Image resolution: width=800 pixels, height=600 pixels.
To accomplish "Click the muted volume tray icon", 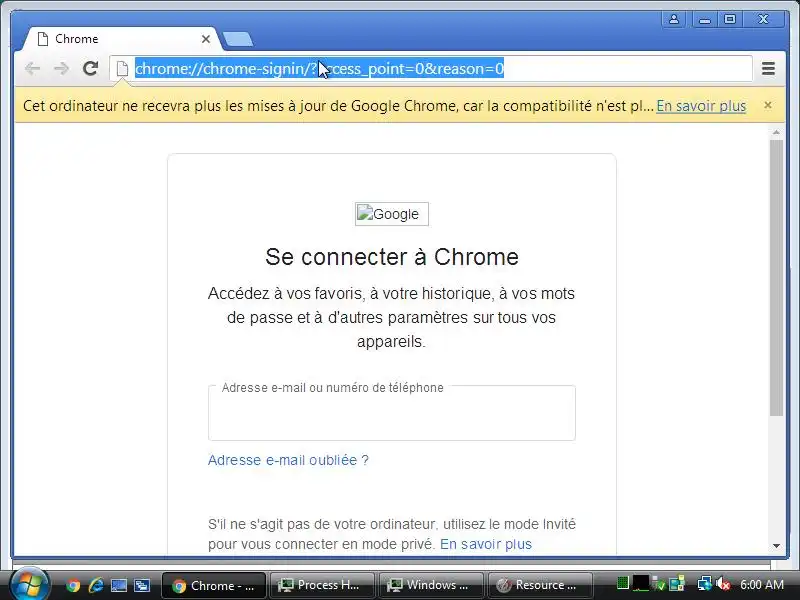I will 723,584.
